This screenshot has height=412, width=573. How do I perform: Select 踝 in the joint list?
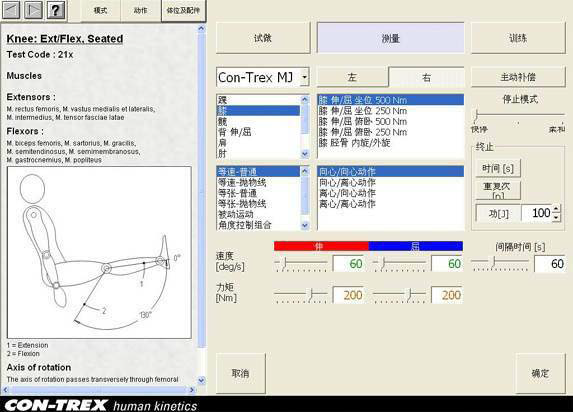(258, 100)
